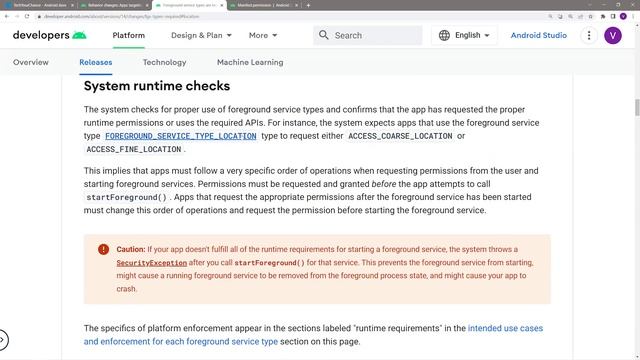
Task: Click the Android developers logo
Action: [49, 36]
